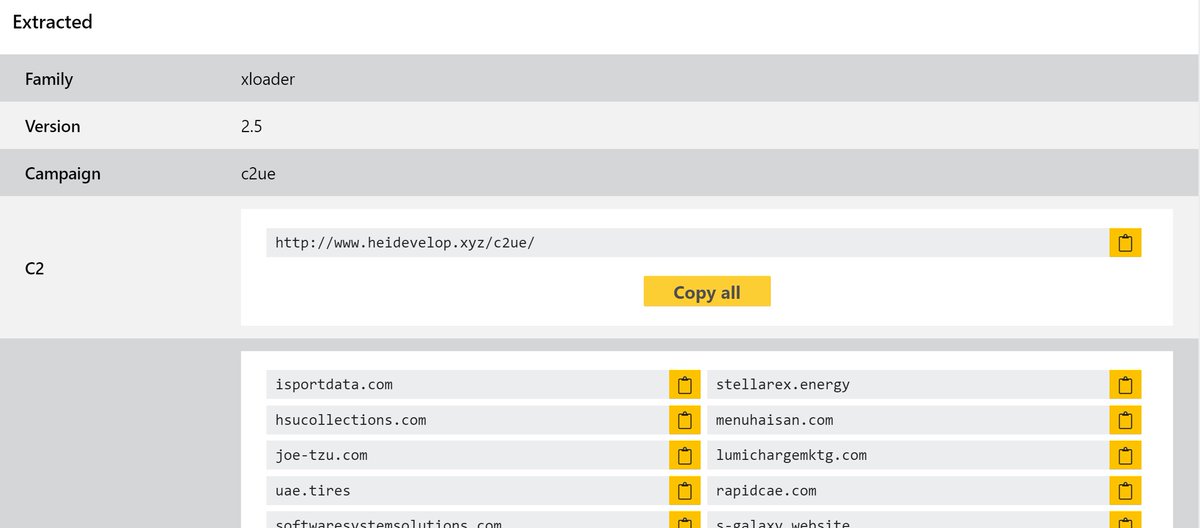The image size is (1200, 528).
Task: Copy menuhaisan.com using its clipboard icon
Action: pos(1125,420)
